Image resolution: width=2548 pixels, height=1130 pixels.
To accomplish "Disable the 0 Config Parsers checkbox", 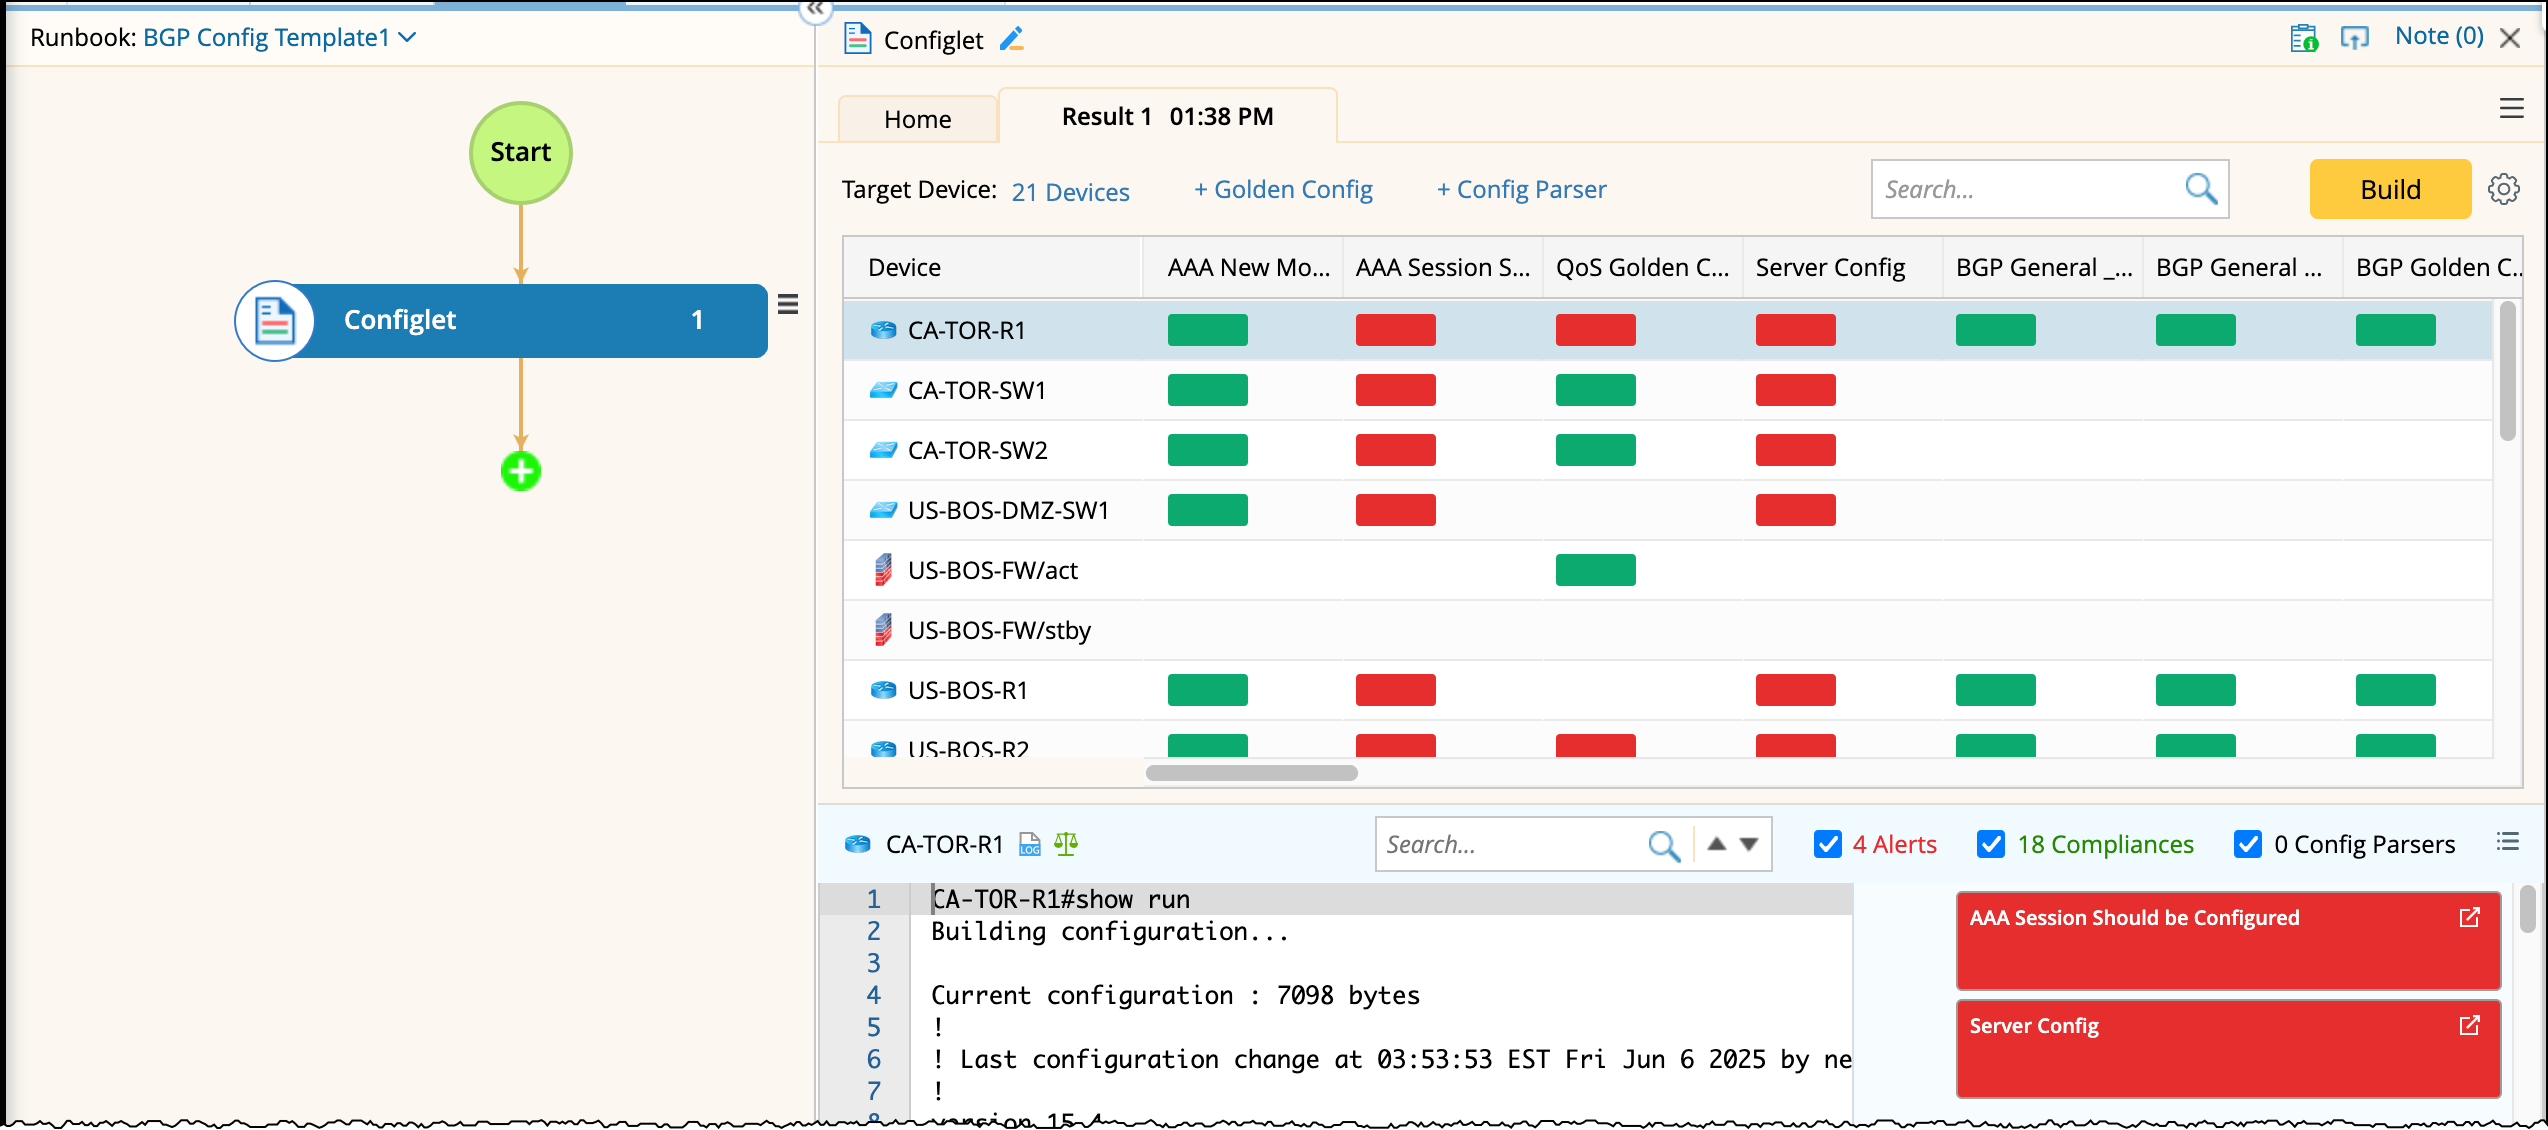I will pos(2248,844).
